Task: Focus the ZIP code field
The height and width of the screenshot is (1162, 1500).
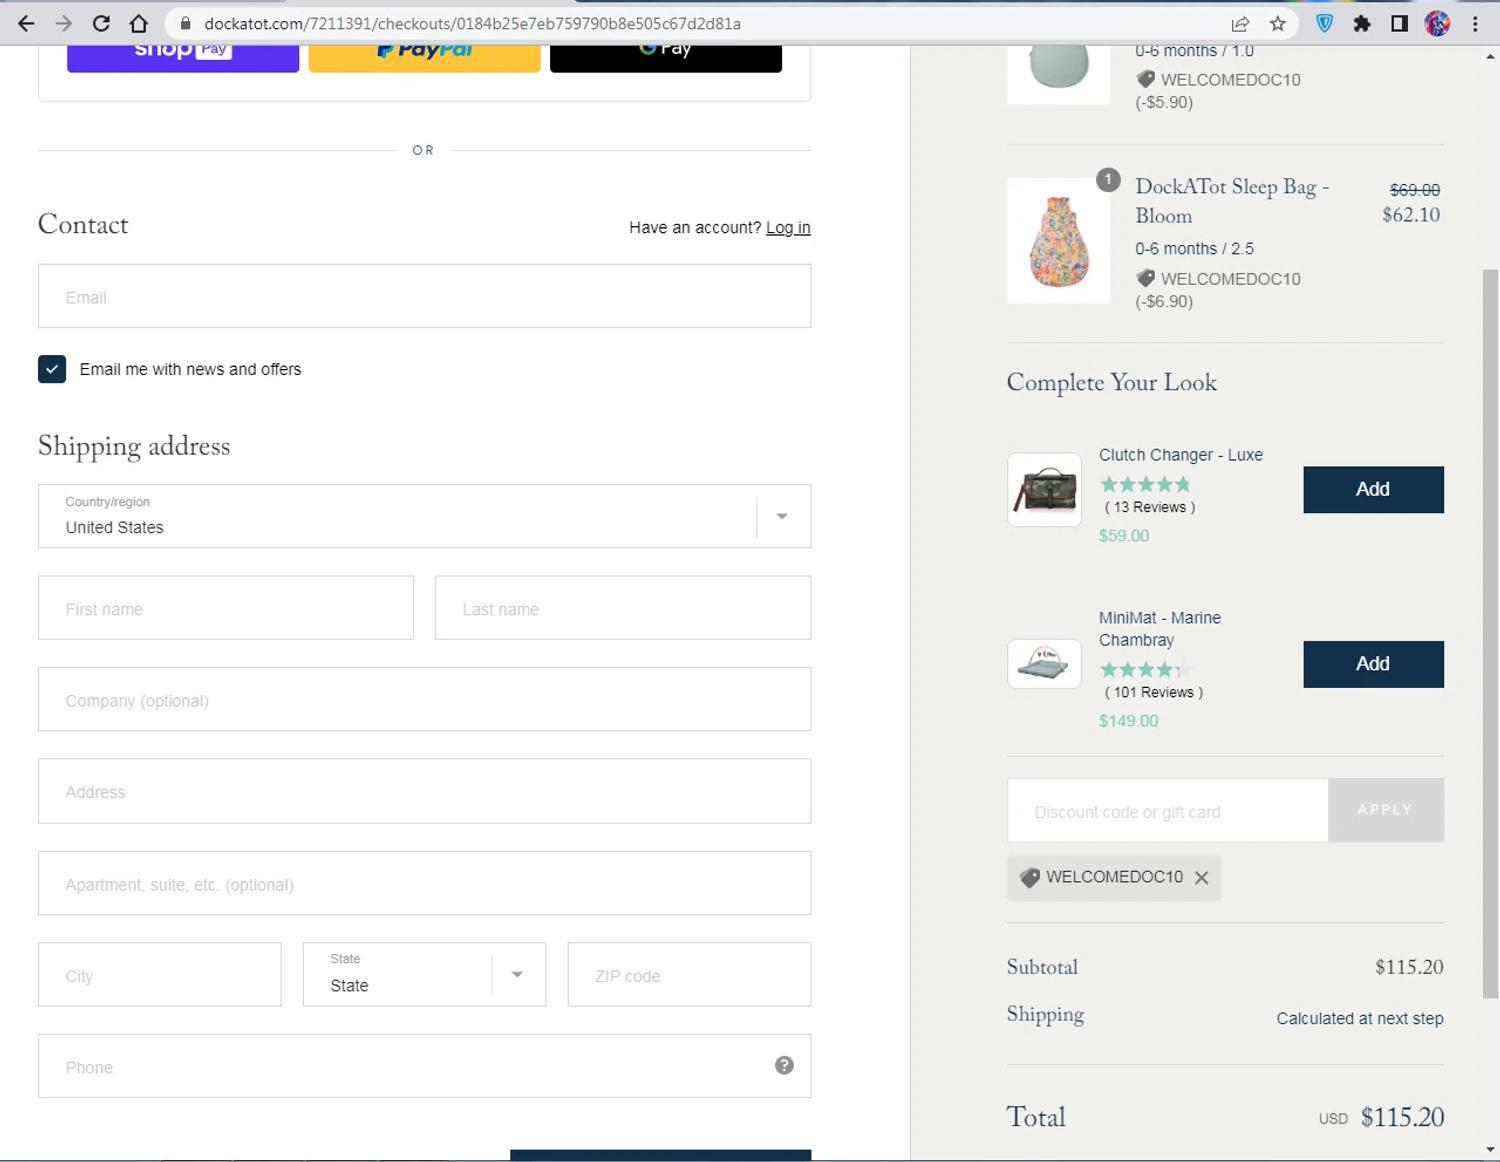Action: click(689, 974)
